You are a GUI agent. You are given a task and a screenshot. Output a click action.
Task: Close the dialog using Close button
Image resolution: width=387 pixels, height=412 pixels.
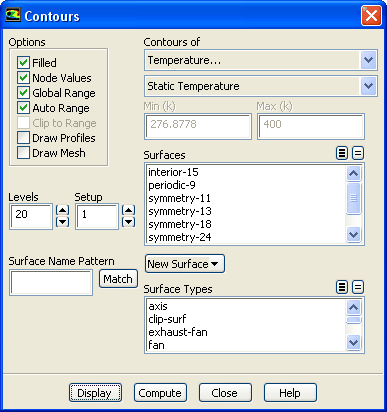pos(225,393)
